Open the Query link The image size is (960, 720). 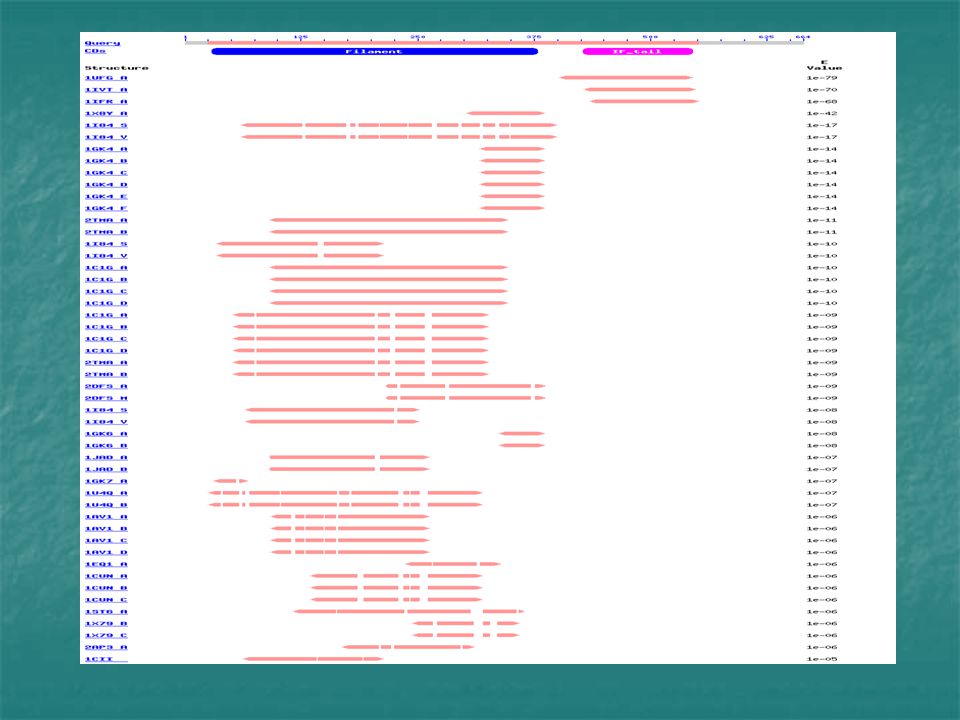point(102,43)
